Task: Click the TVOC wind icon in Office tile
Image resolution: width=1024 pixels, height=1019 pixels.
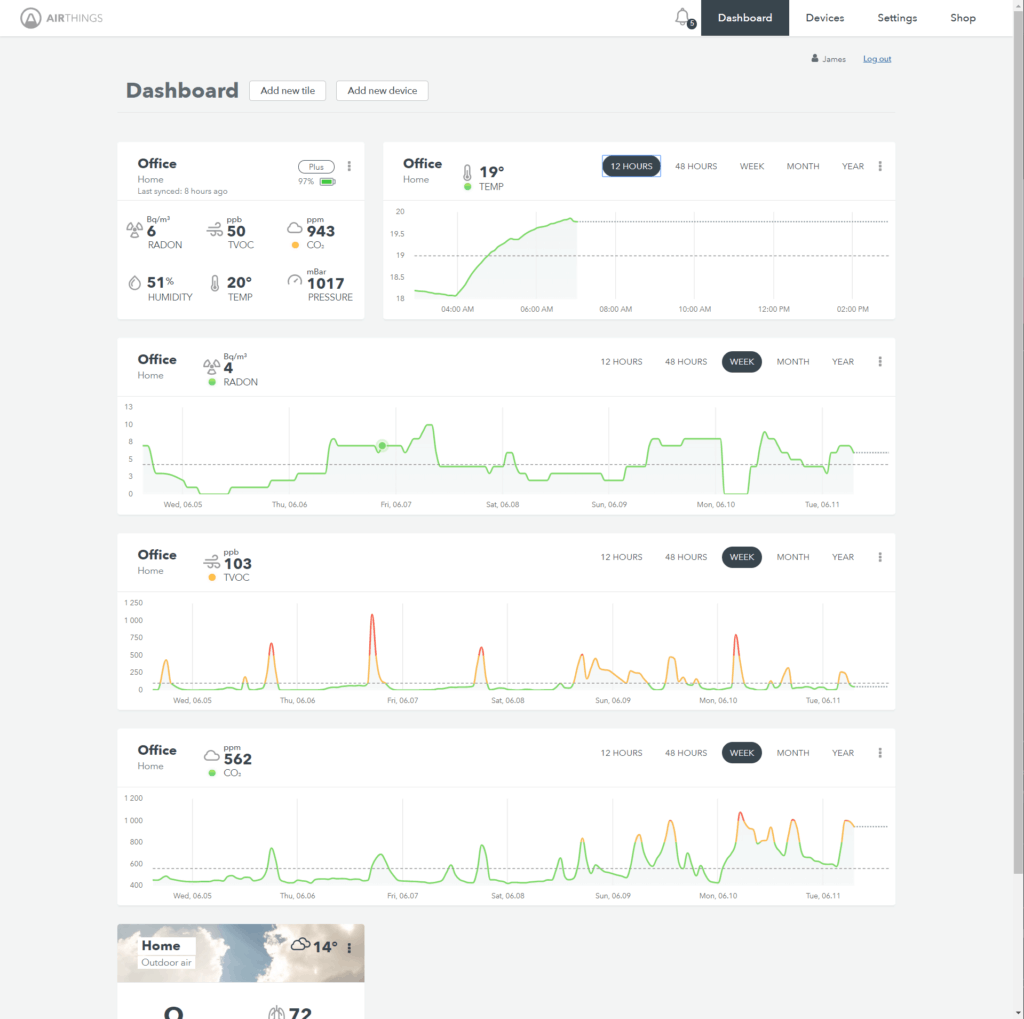Action: coord(214,230)
